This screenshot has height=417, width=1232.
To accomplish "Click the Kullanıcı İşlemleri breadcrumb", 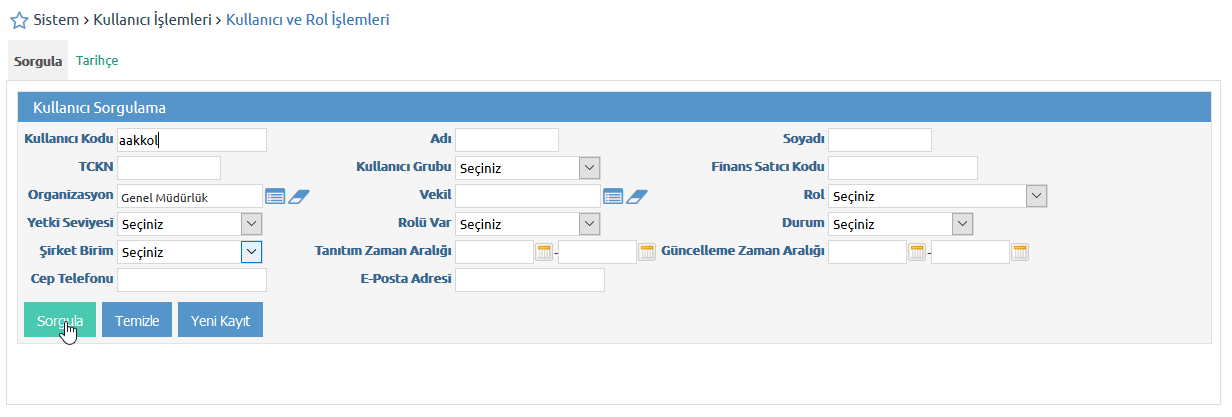I will coord(152,20).
